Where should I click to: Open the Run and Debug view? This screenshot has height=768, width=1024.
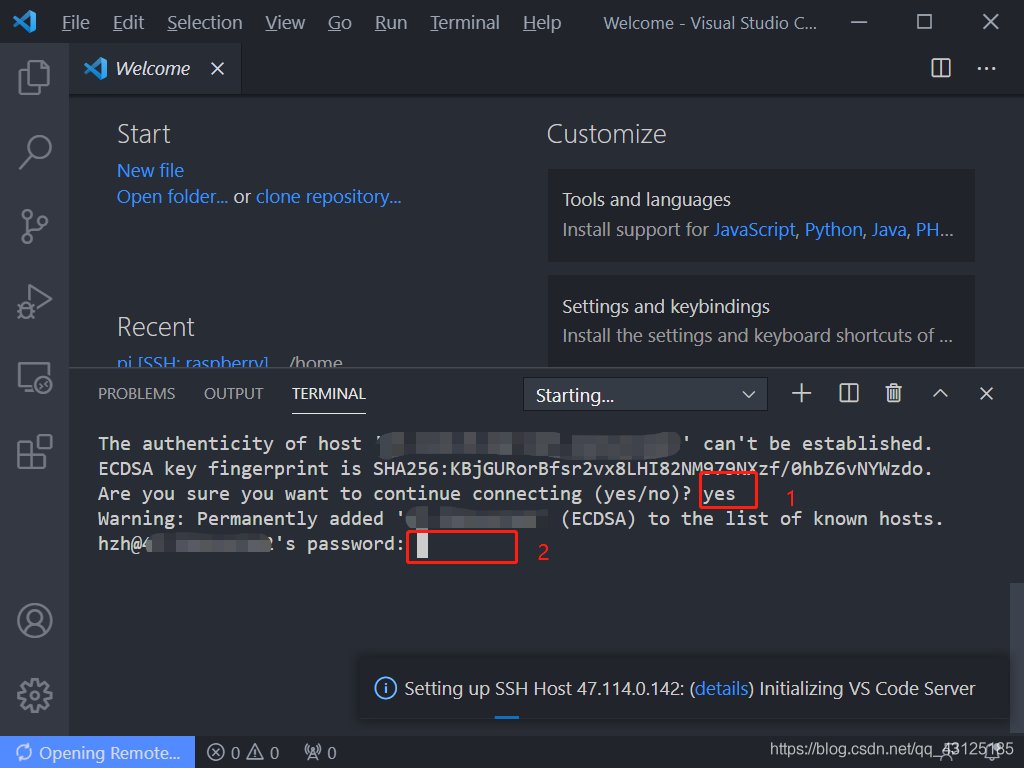34,302
